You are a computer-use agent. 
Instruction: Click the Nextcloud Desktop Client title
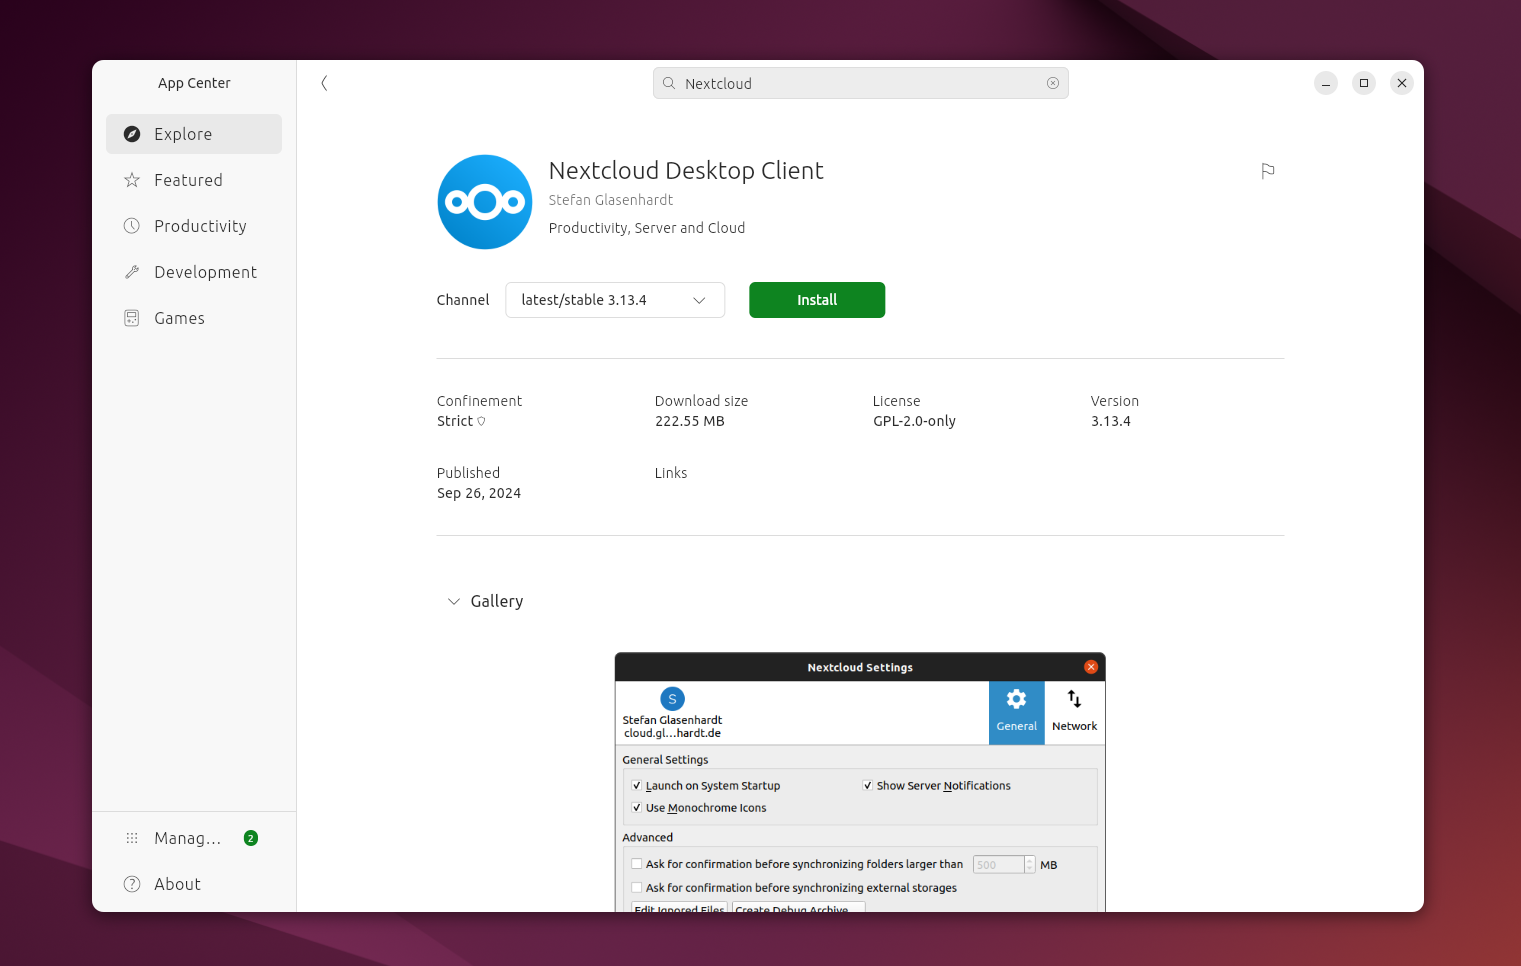tap(686, 170)
